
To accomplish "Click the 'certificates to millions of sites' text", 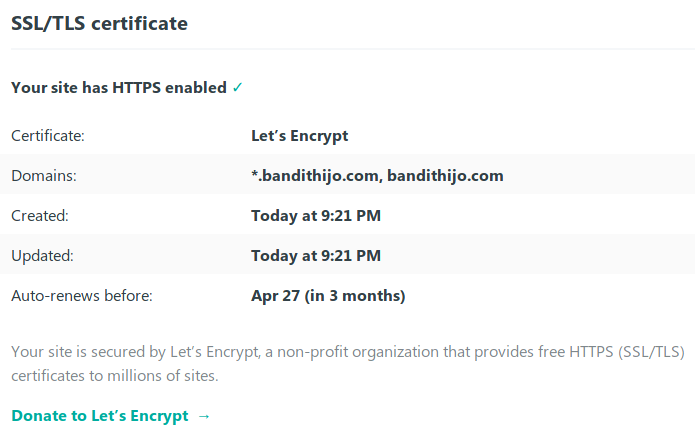I will 114,376.
